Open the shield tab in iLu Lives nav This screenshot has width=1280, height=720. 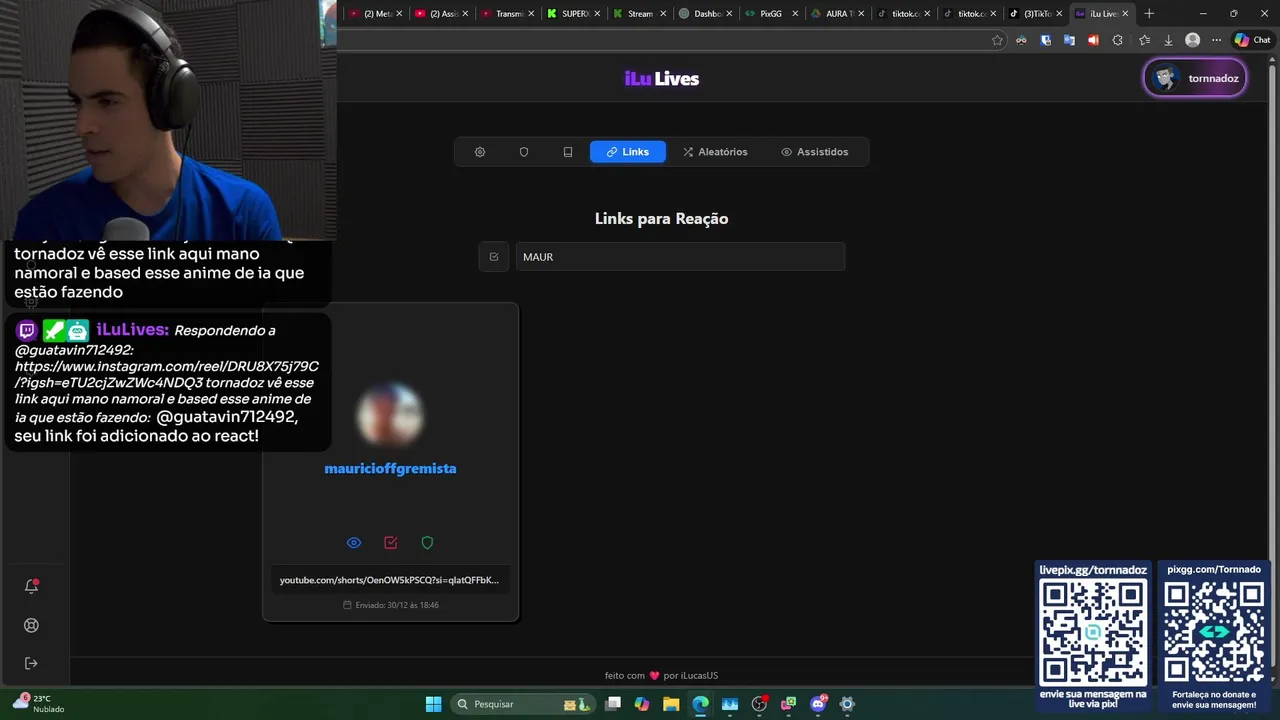point(524,152)
